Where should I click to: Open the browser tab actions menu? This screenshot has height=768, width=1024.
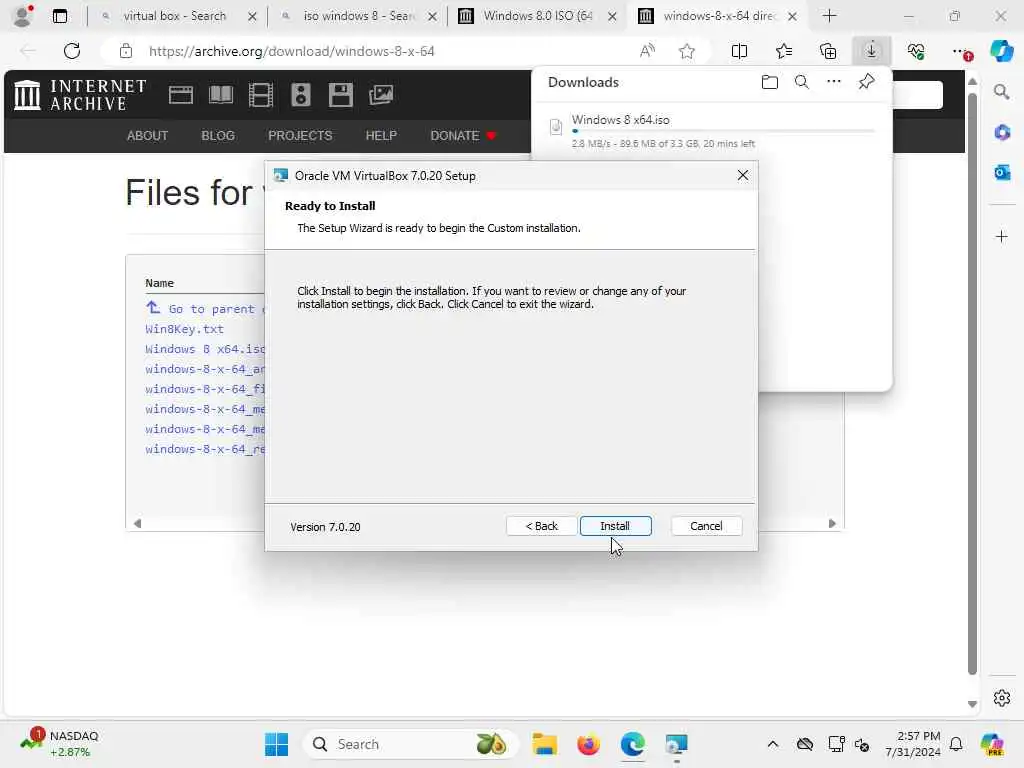pos(59,16)
